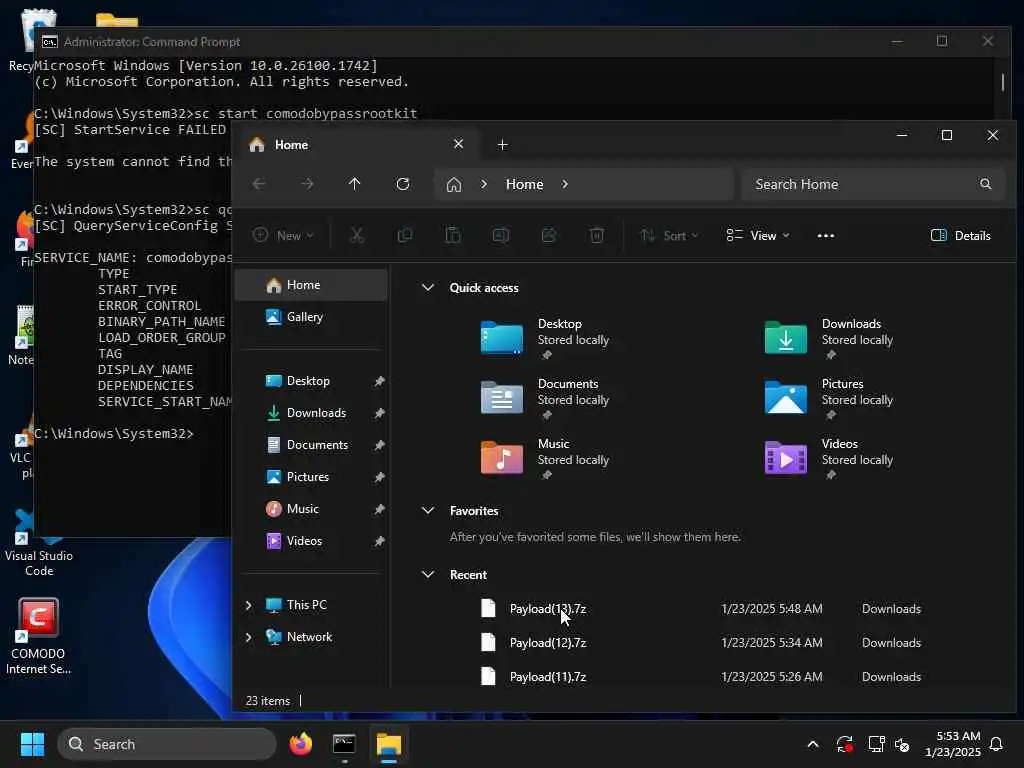Unpin Videos using its sidebar pin

coord(379,541)
